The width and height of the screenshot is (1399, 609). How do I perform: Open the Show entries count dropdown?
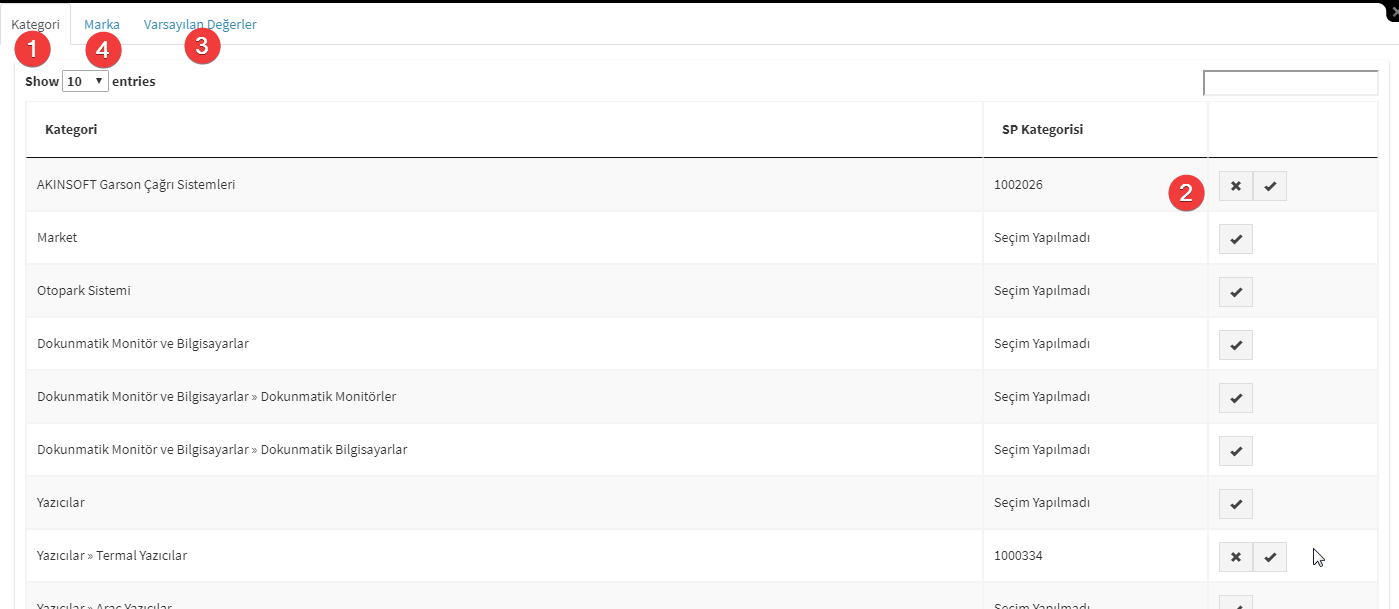pyautogui.click(x=85, y=81)
